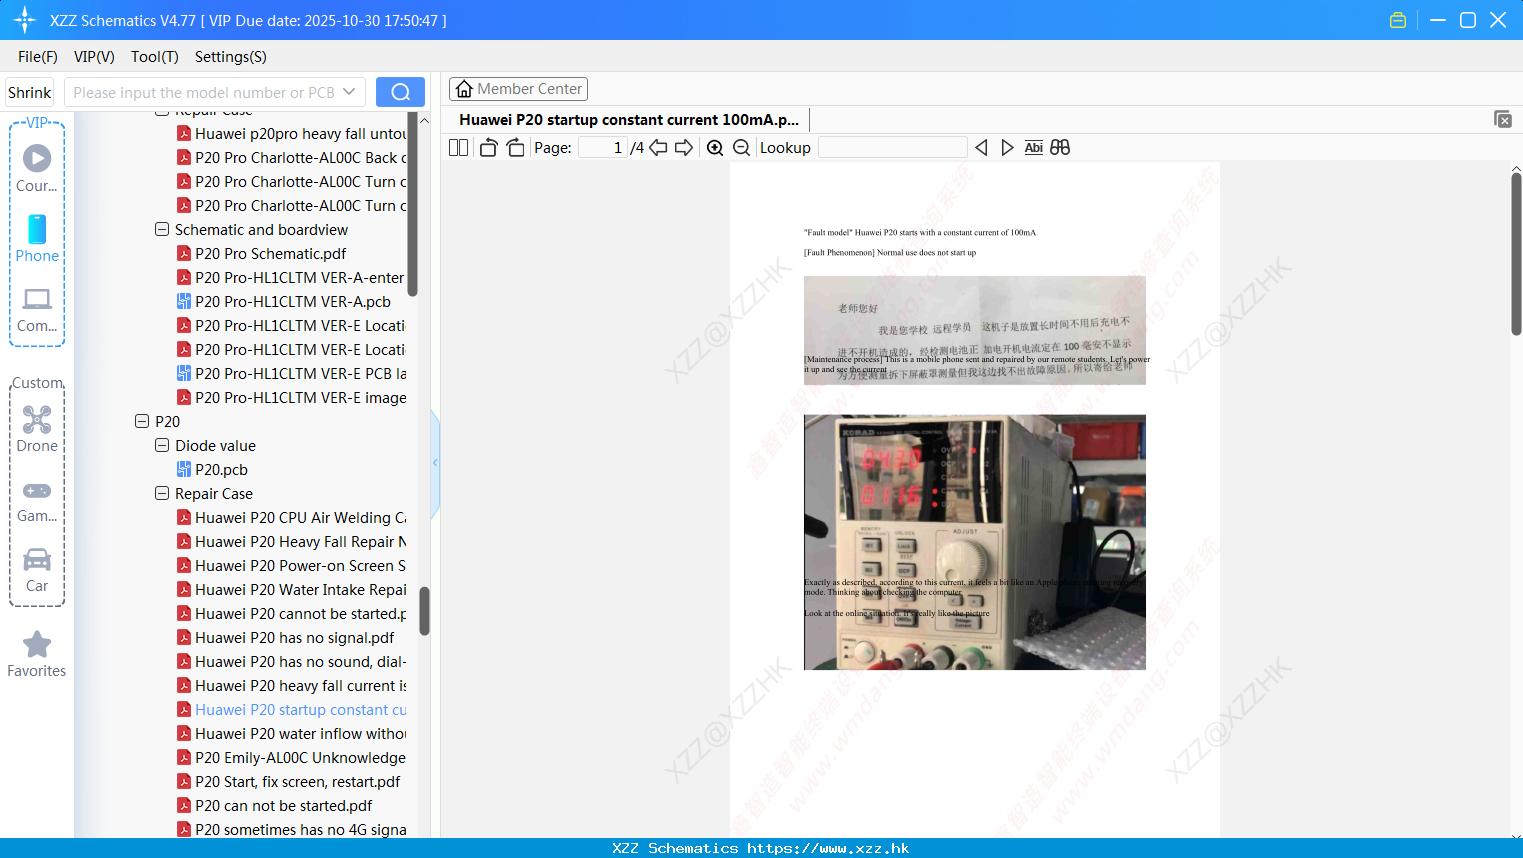
Task: Select the Computer sidebar category
Action: 37,309
